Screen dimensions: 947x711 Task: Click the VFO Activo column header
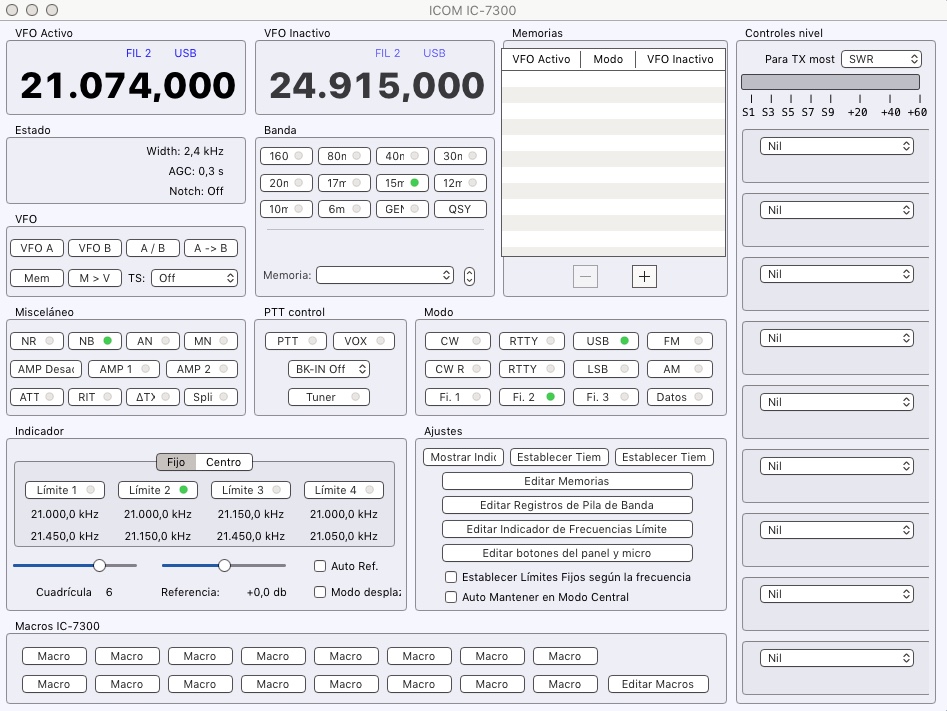coord(541,59)
